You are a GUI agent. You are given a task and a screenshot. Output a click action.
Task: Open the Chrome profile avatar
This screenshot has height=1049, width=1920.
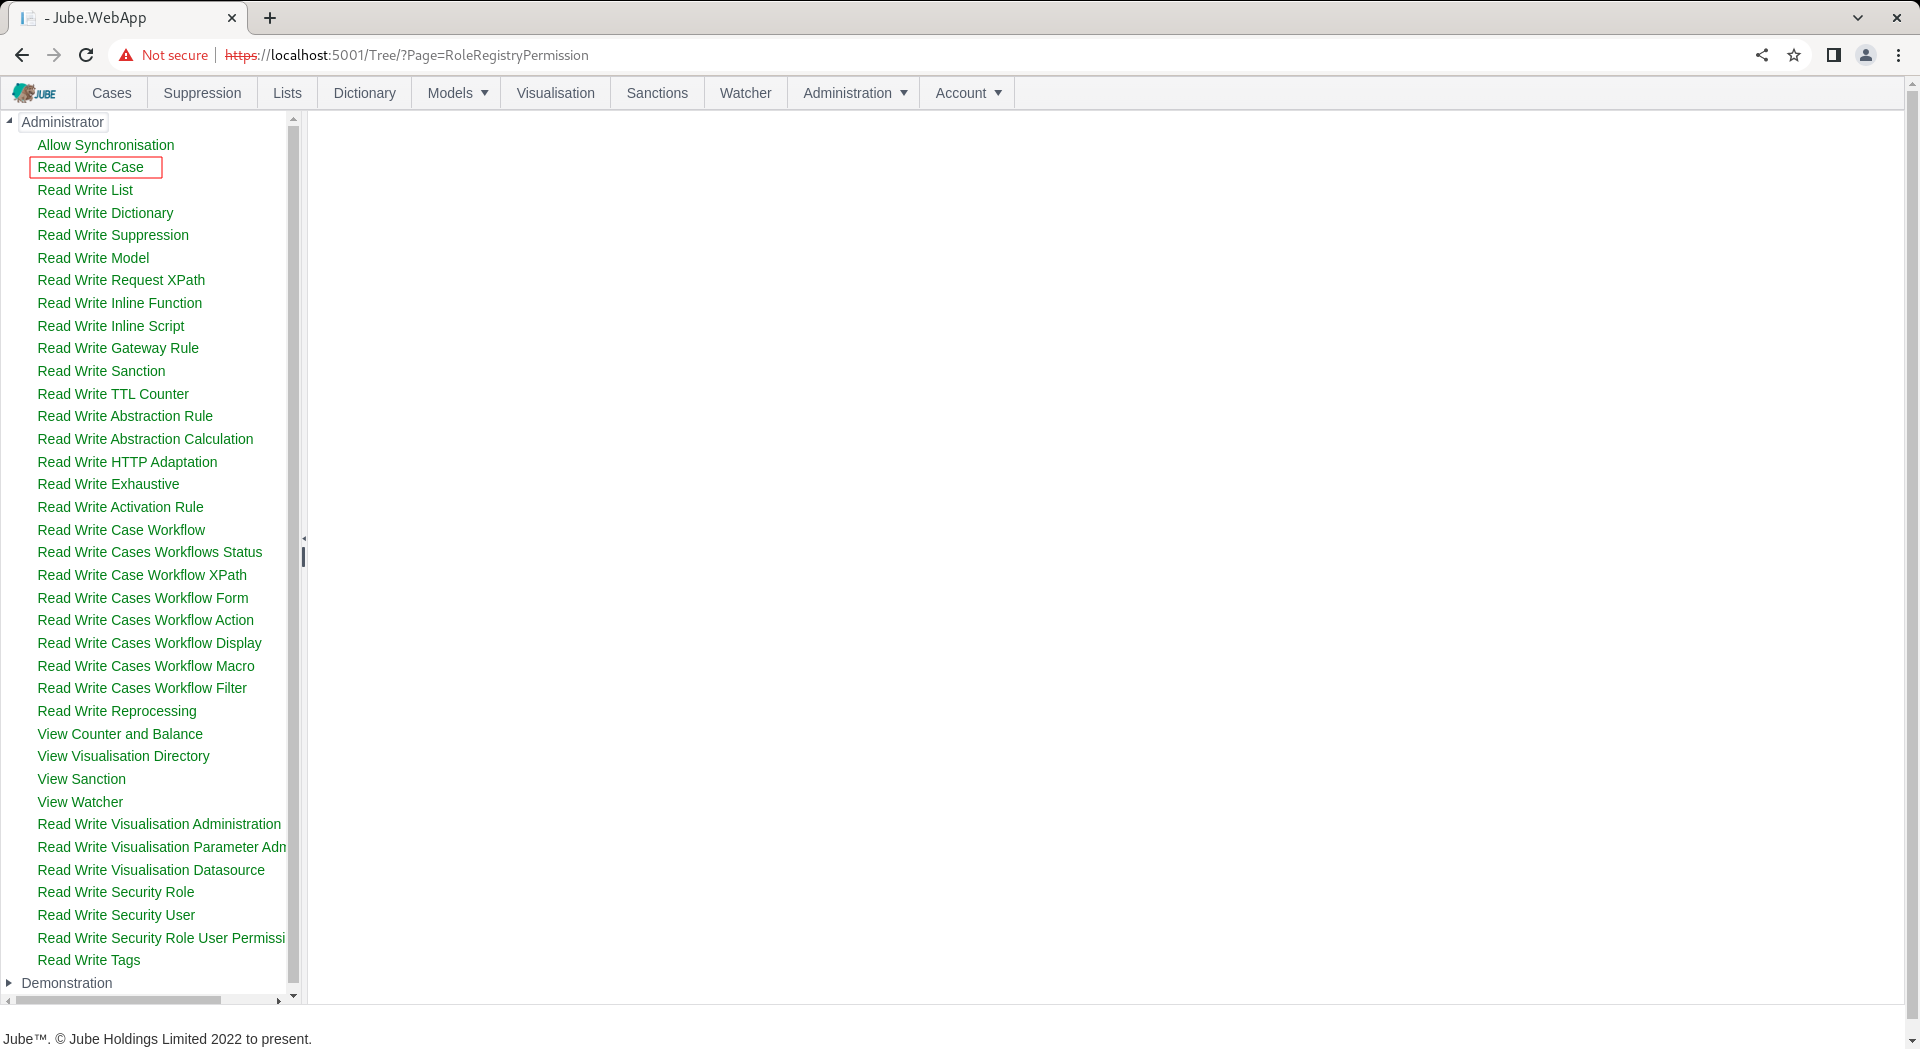pyautogui.click(x=1866, y=55)
